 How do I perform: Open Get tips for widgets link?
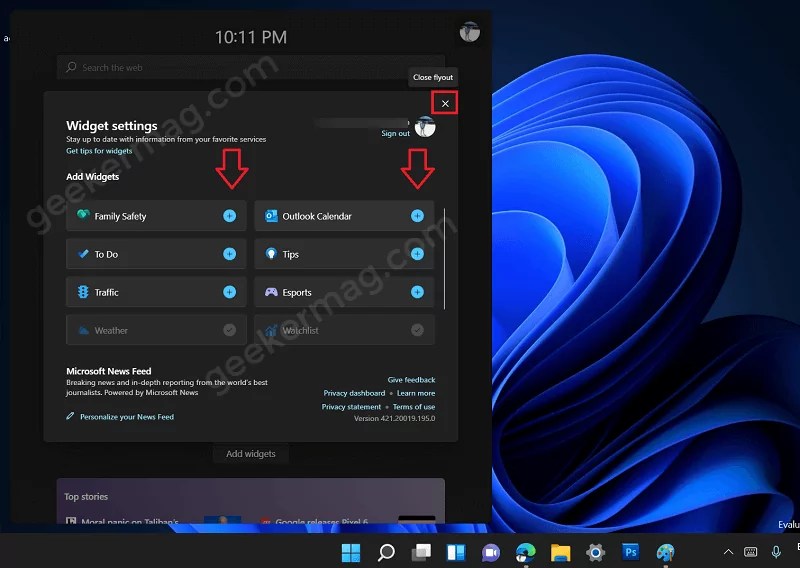click(x=99, y=151)
